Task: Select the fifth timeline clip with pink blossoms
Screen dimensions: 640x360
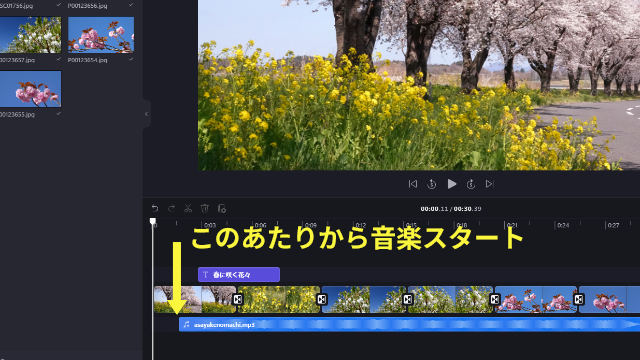Action: [x=536, y=300]
